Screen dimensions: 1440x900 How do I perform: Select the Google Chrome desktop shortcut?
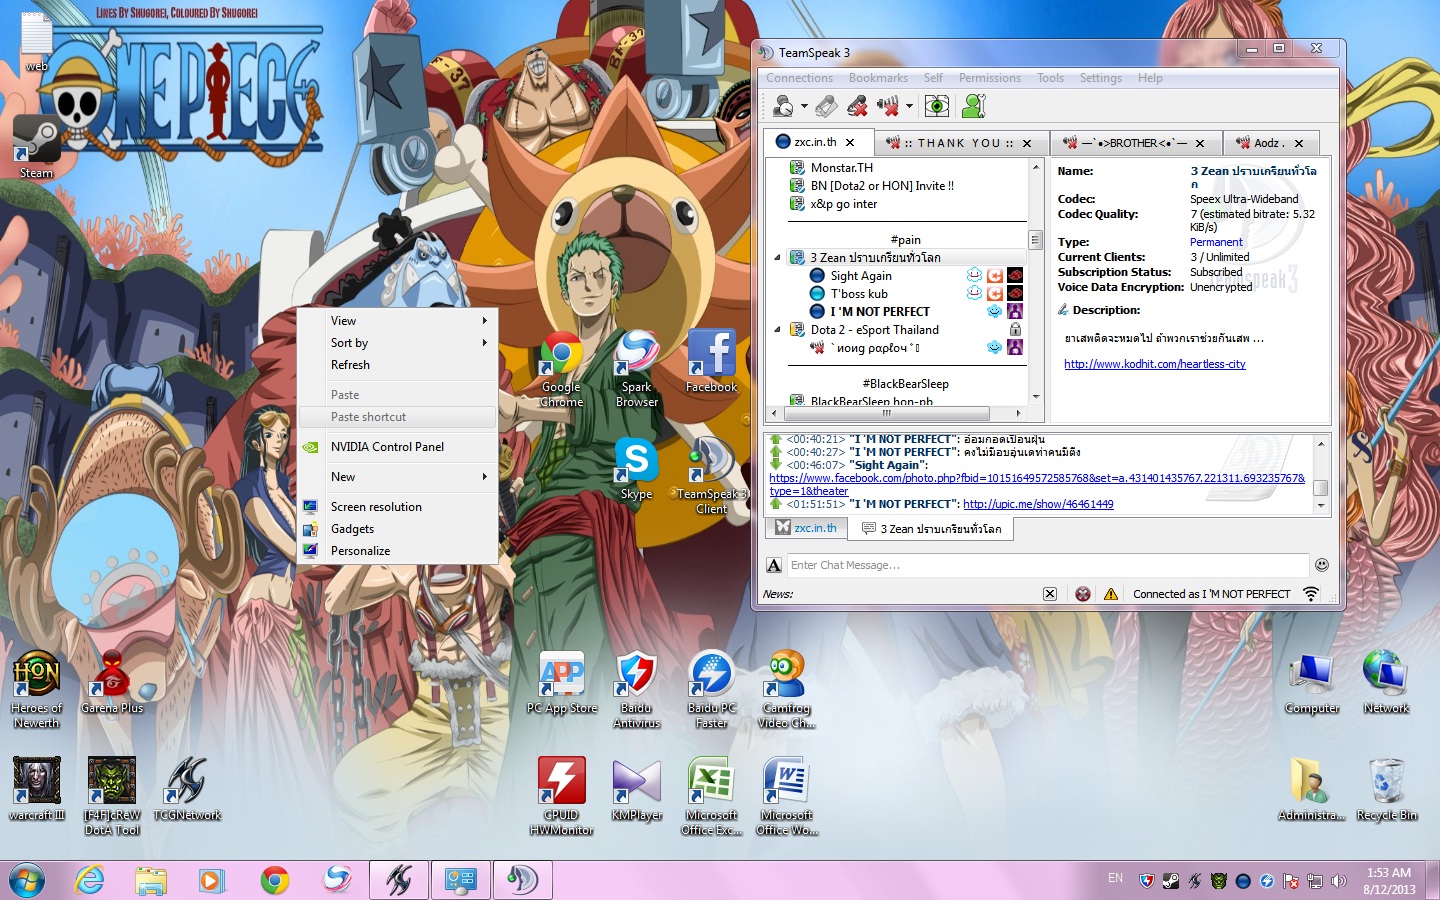click(x=562, y=370)
